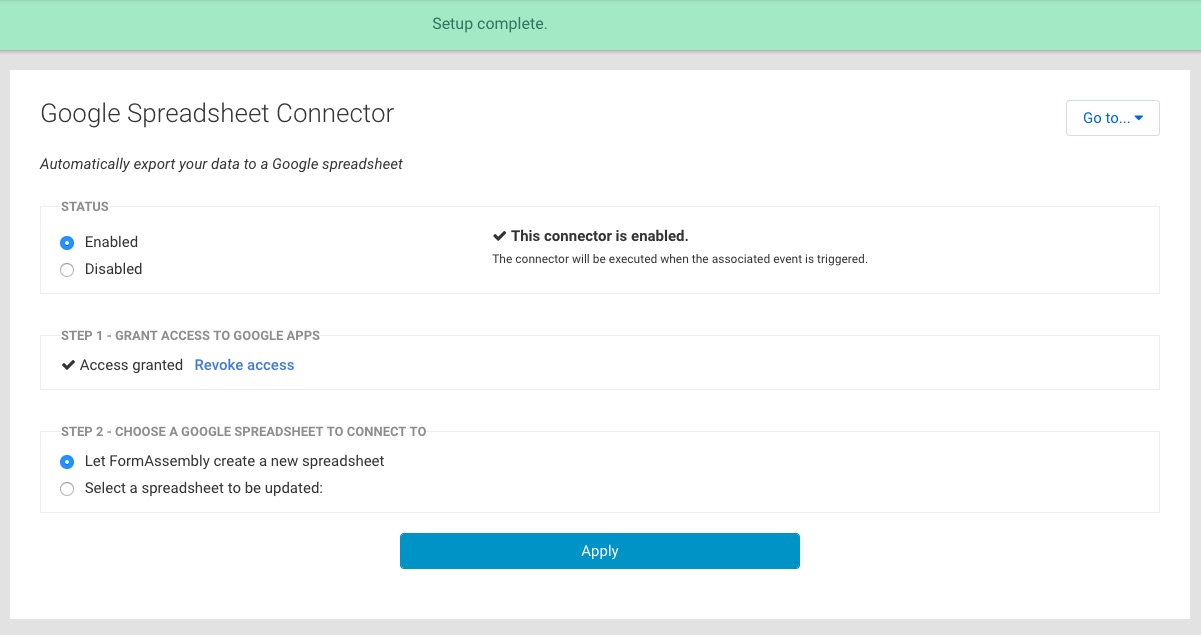The image size is (1201, 635).
Task: Click the Setup complete notification text
Action: [490, 23]
